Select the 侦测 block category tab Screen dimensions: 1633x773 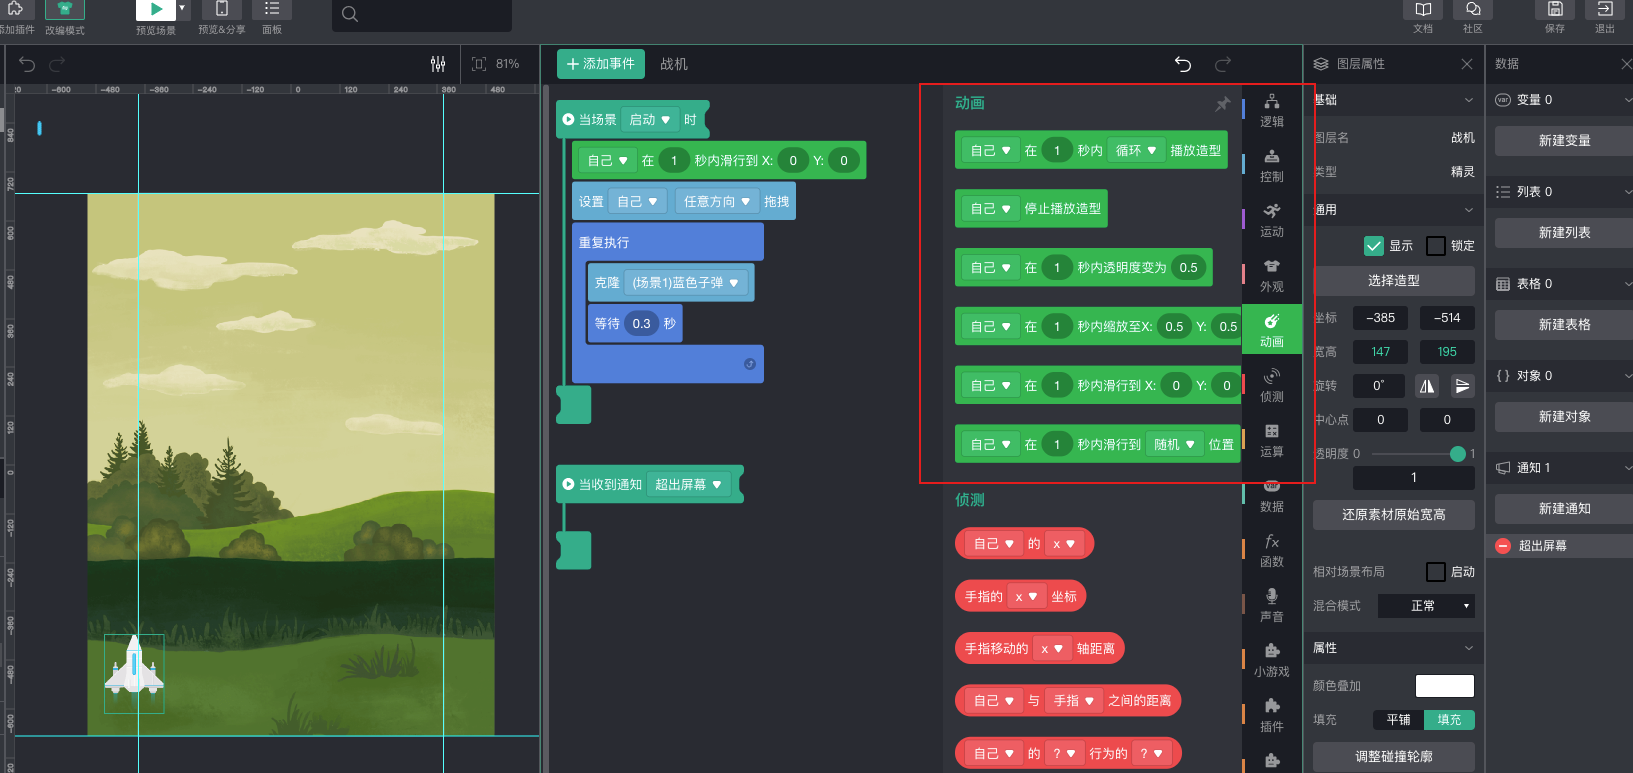point(1271,385)
